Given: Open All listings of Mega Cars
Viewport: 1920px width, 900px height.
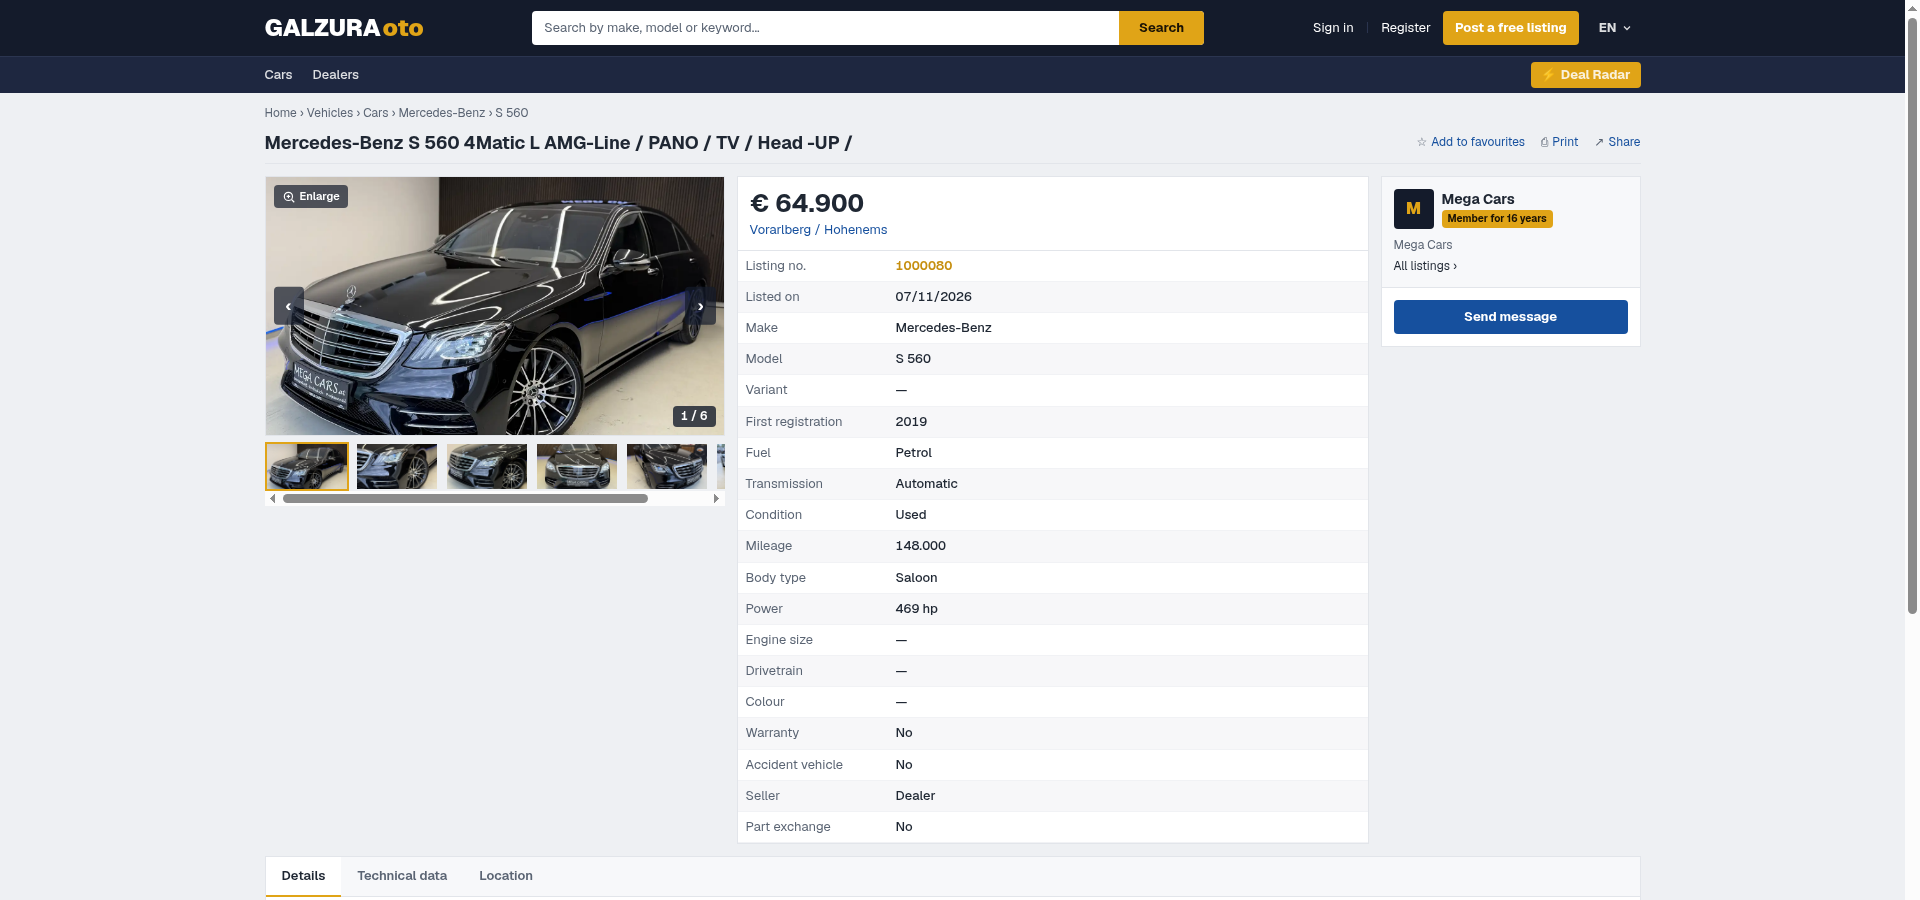Looking at the screenshot, I should 1425,266.
